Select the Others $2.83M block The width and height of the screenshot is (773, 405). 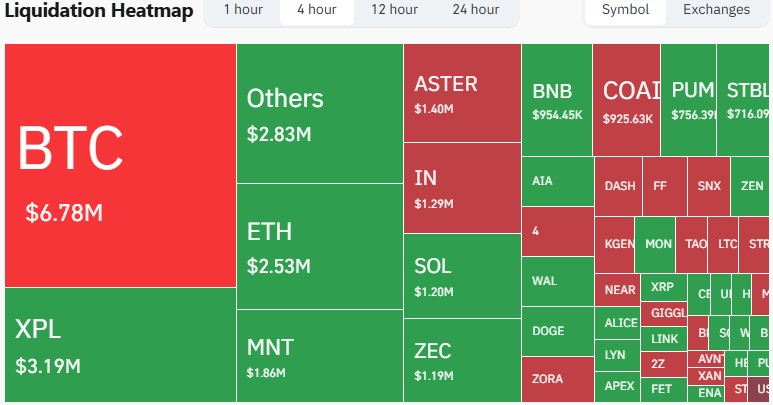pos(320,112)
